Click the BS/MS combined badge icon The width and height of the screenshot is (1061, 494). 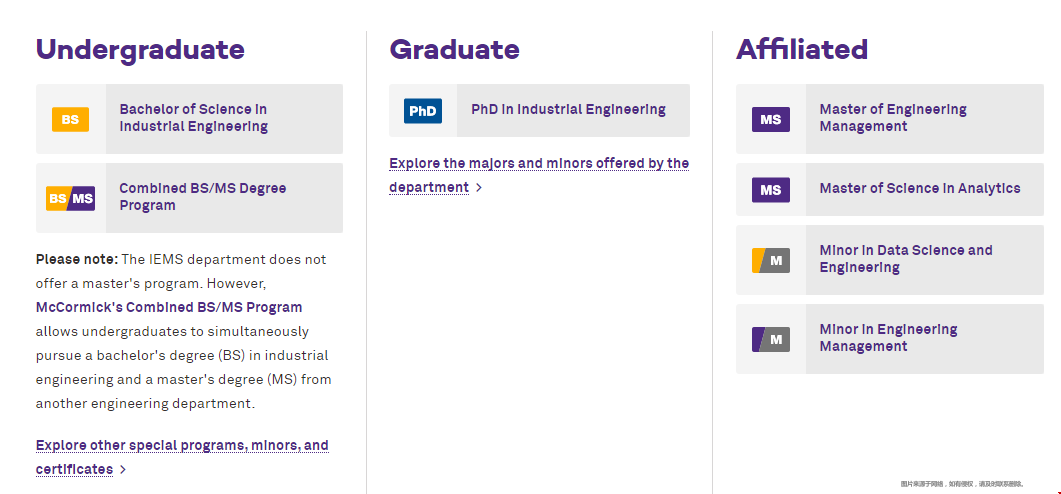coord(70,198)
